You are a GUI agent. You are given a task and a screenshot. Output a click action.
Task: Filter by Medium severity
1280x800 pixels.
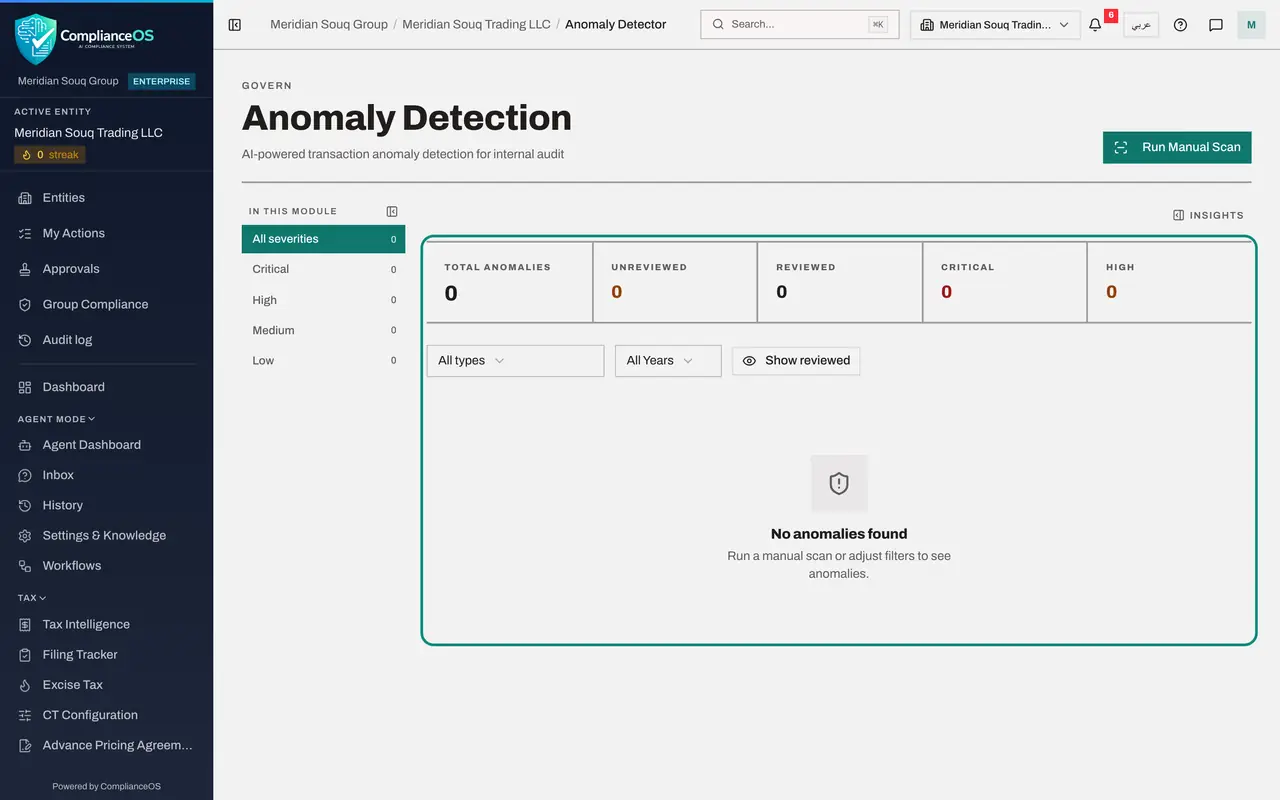point(323,330)
